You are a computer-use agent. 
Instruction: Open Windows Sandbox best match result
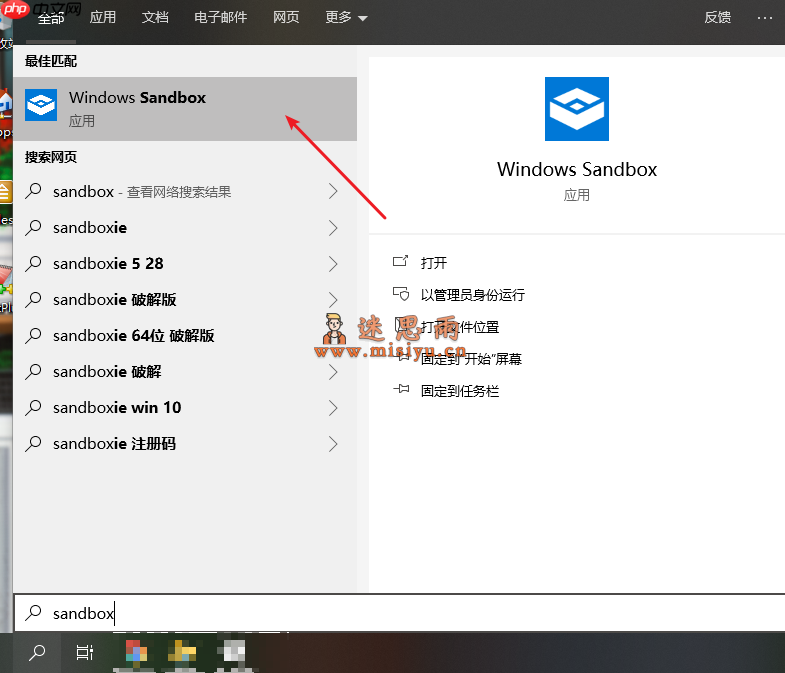tap(185, 109)
